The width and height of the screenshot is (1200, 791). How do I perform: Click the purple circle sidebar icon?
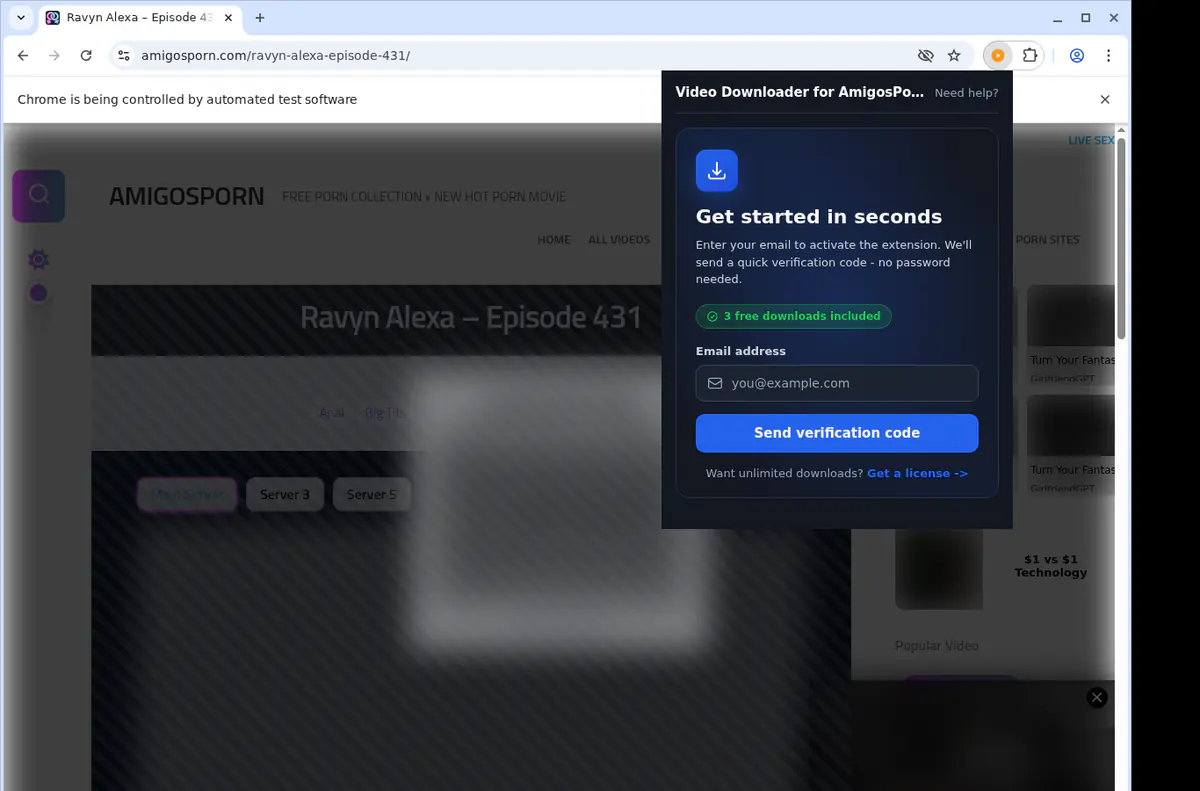tap(38, 293)
